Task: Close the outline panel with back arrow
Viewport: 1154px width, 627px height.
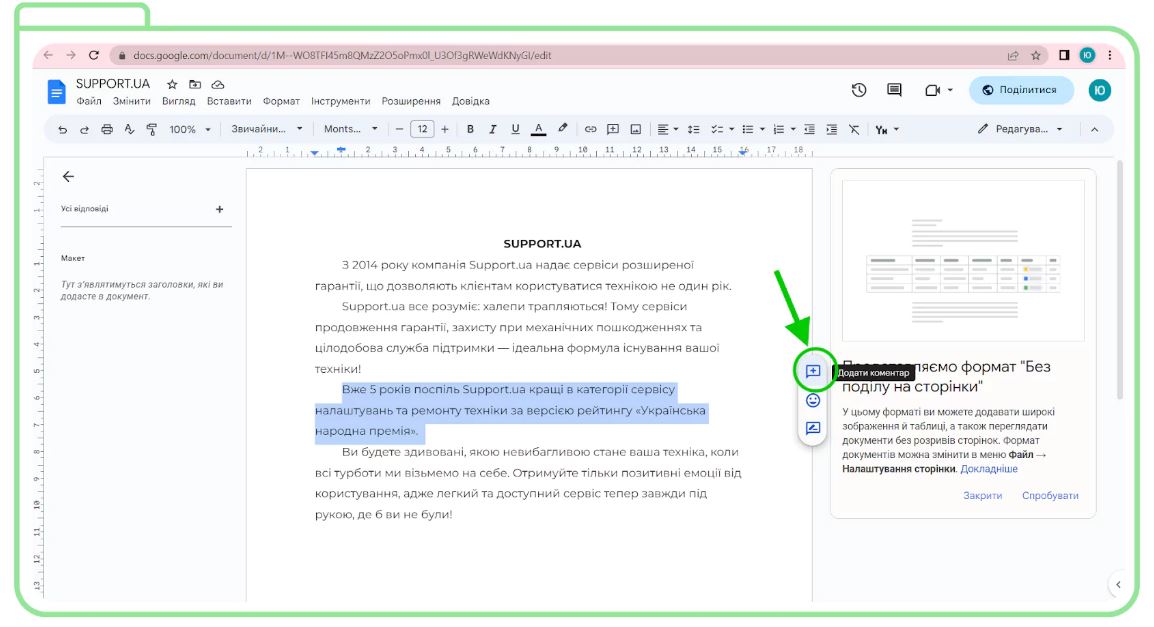Action: pos(68,177)
